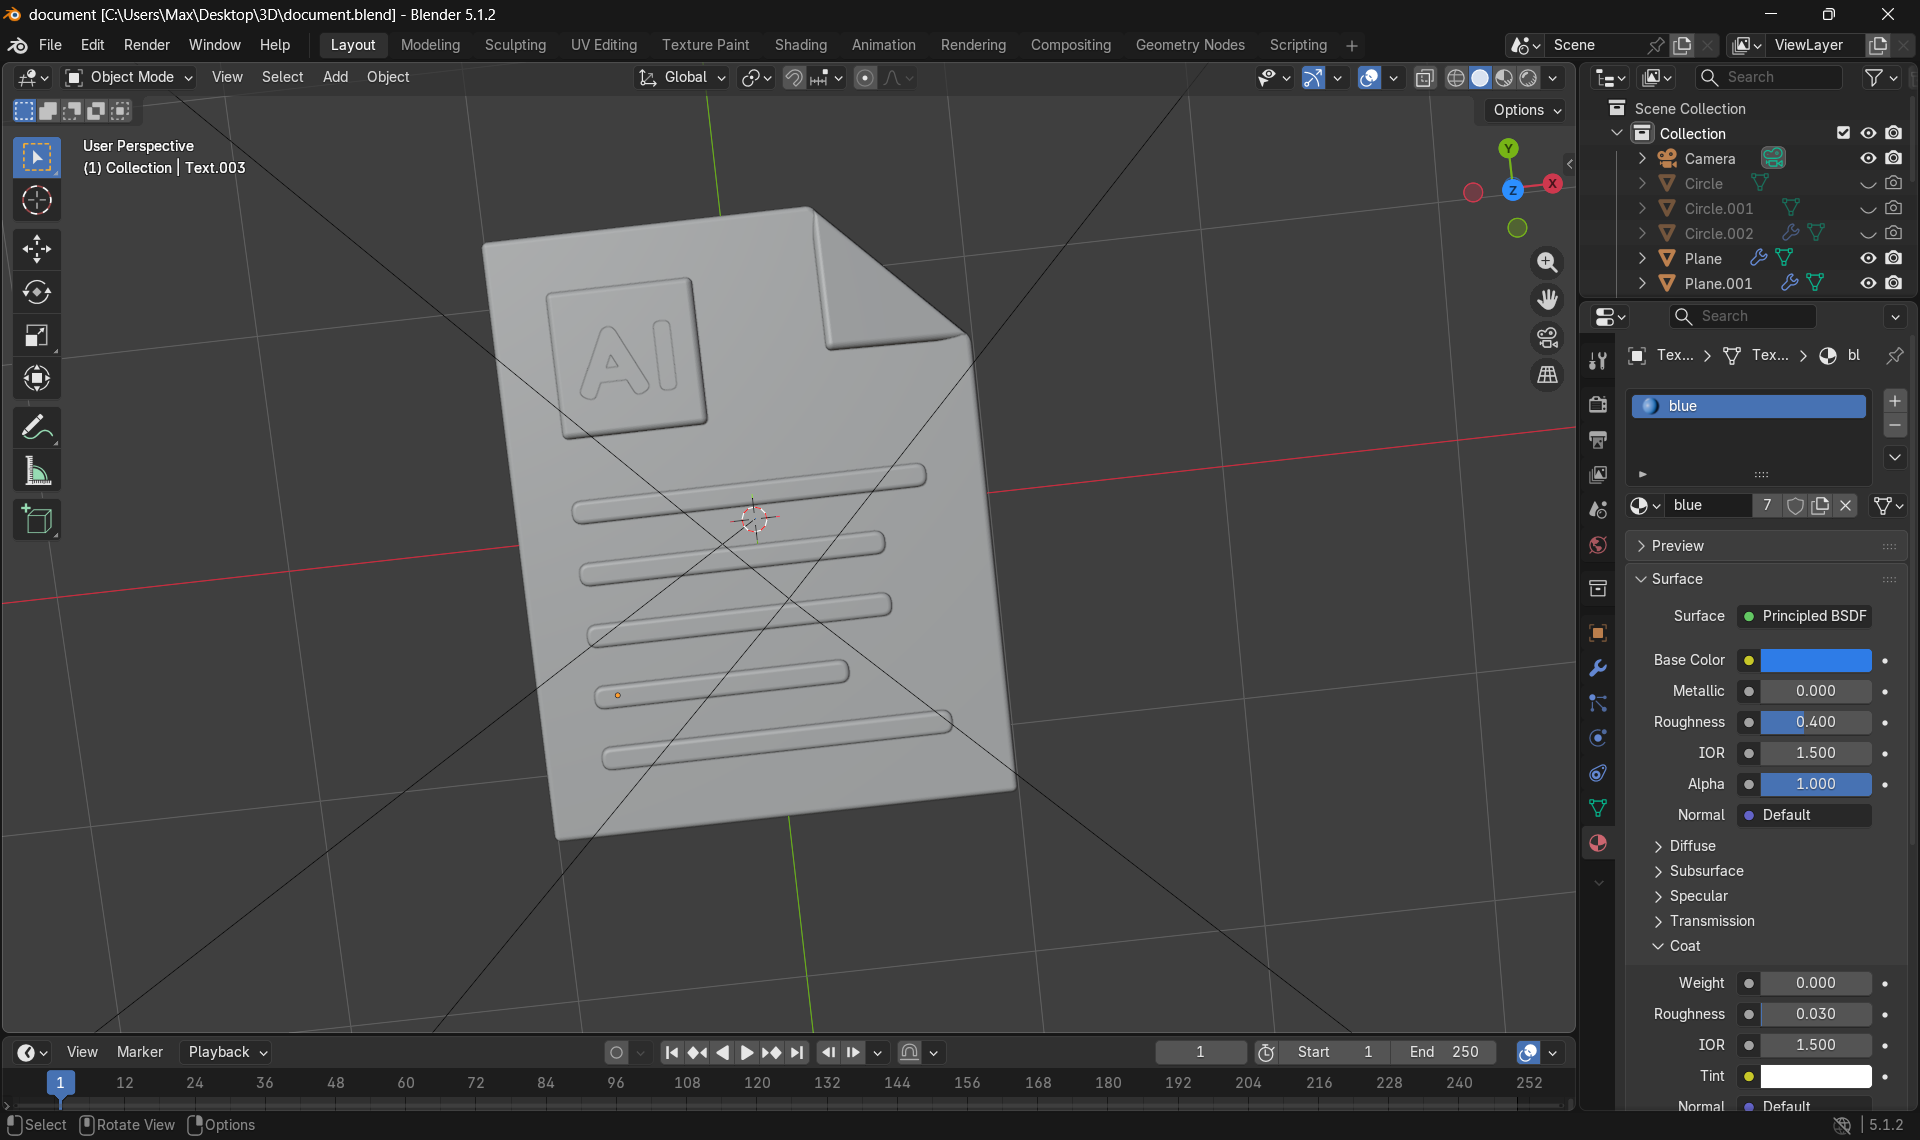Click the End frame 250 field
Screen dimensions: 1920x1140
pos(1445,1052)
